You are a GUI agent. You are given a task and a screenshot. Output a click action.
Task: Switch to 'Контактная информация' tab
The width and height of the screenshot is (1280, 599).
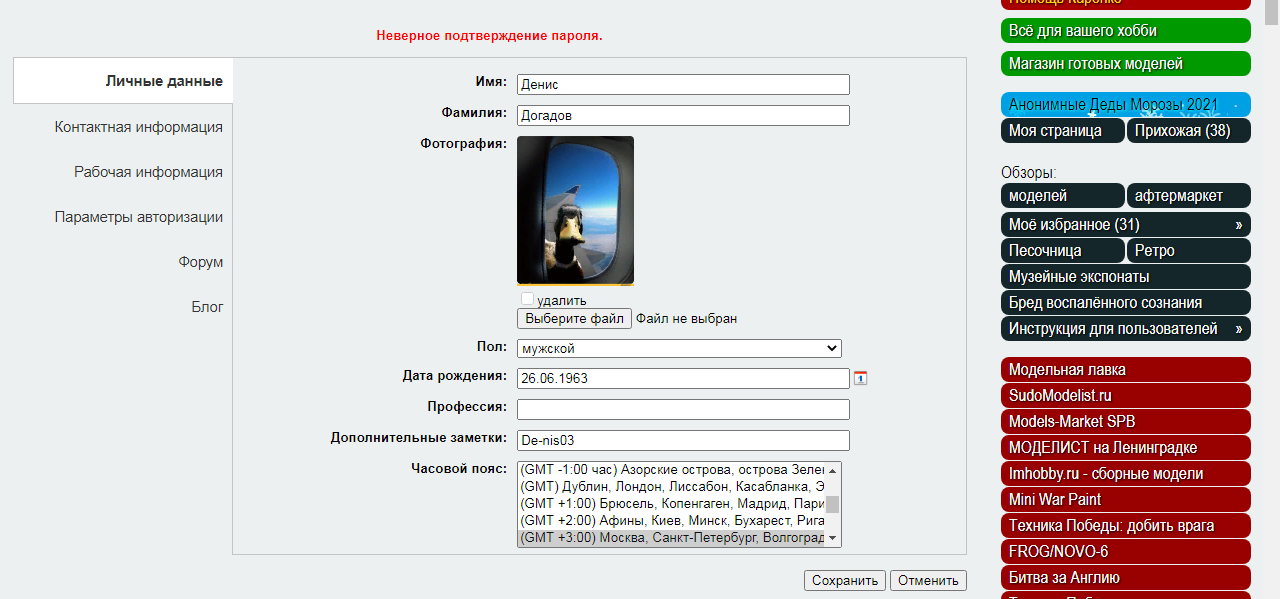click(x=138, y=127)
